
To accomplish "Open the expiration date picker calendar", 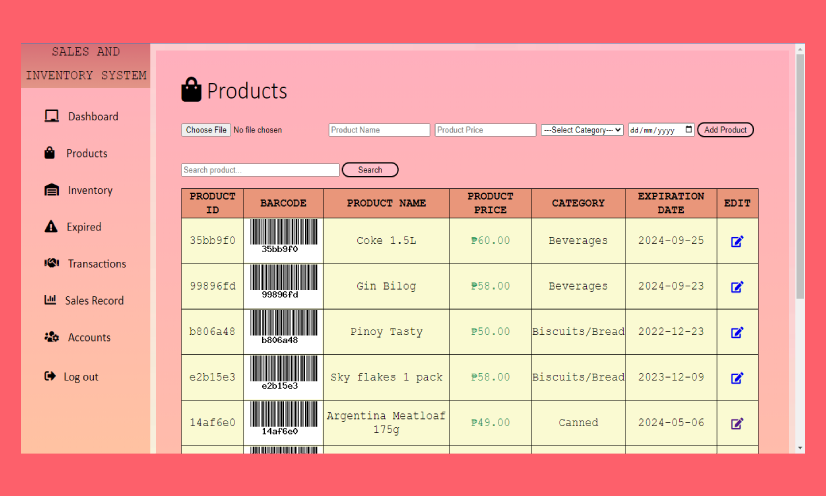I will pyautogui.click(x=688, y=130).
